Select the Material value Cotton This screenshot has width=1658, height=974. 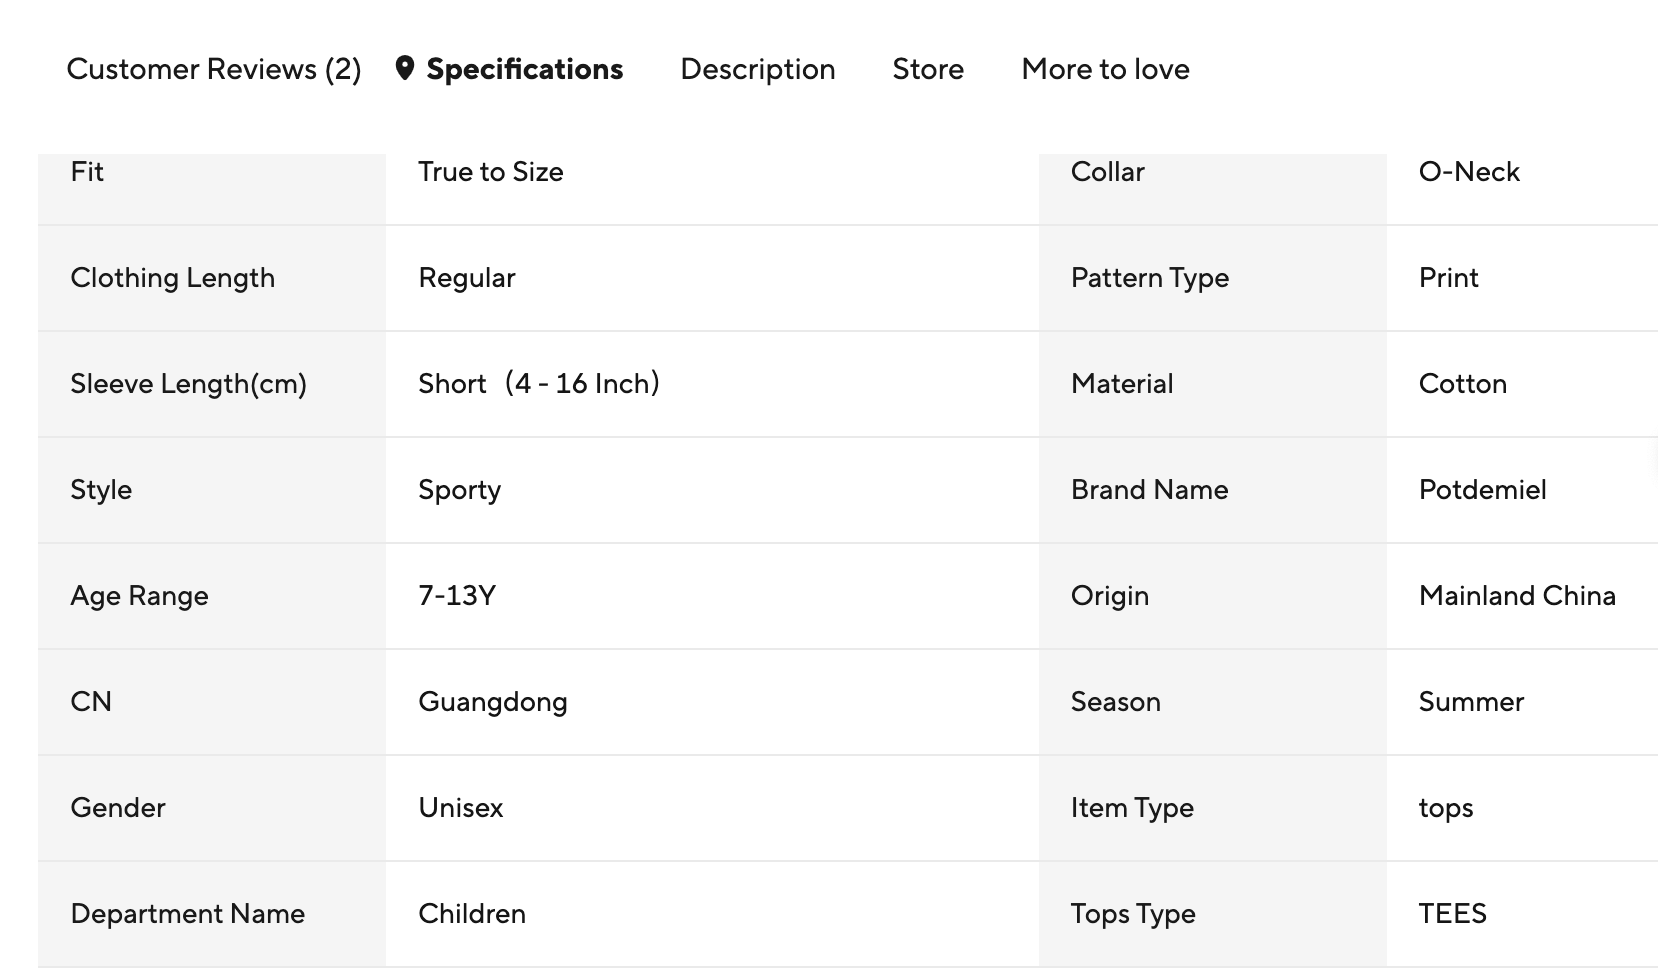1462,384
